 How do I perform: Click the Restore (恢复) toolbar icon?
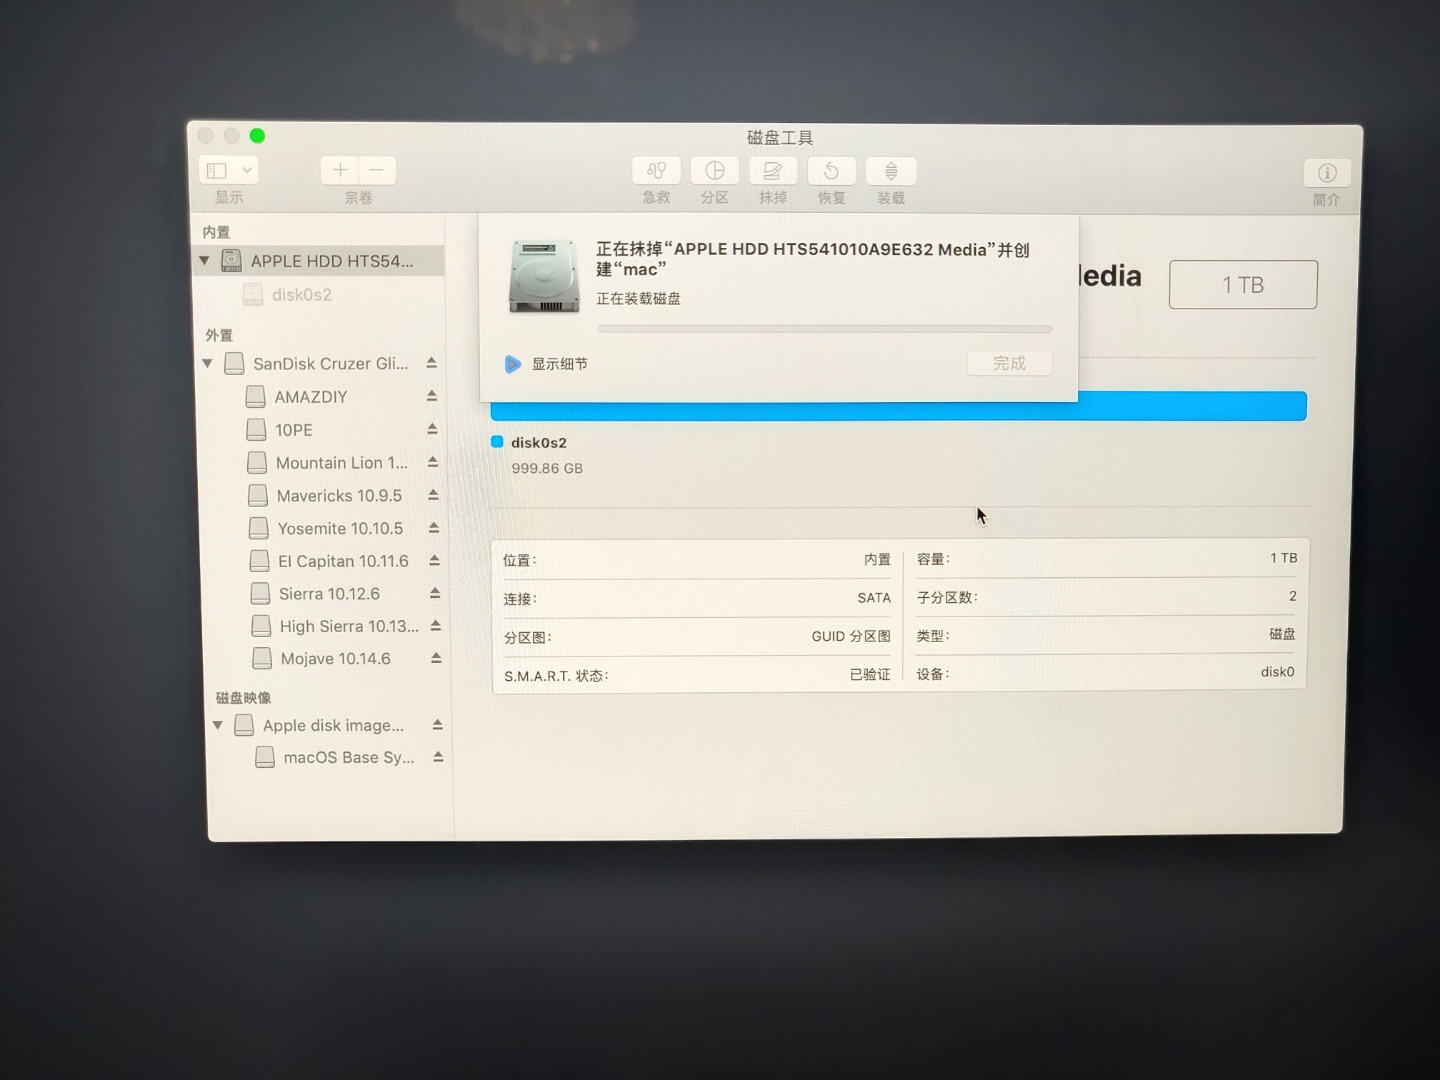click(831, 171)
